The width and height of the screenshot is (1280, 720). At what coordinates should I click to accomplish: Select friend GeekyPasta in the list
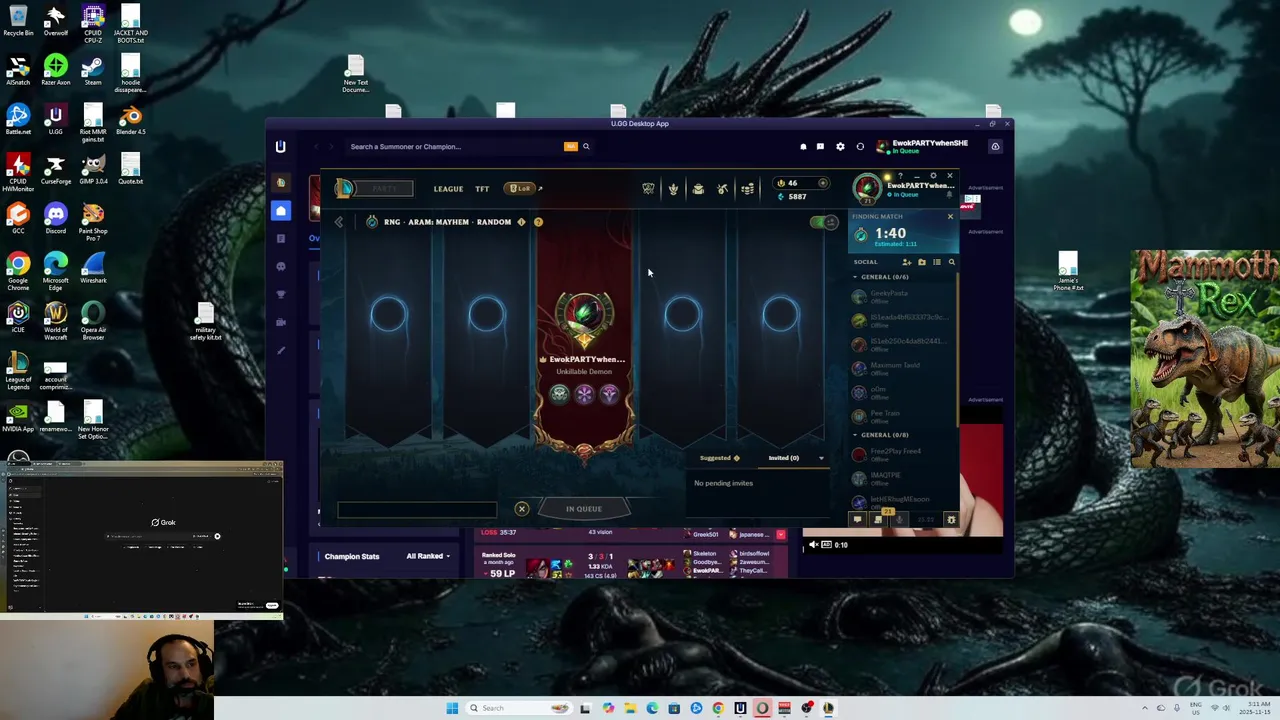pyautogui.click(x=900, y=297)
